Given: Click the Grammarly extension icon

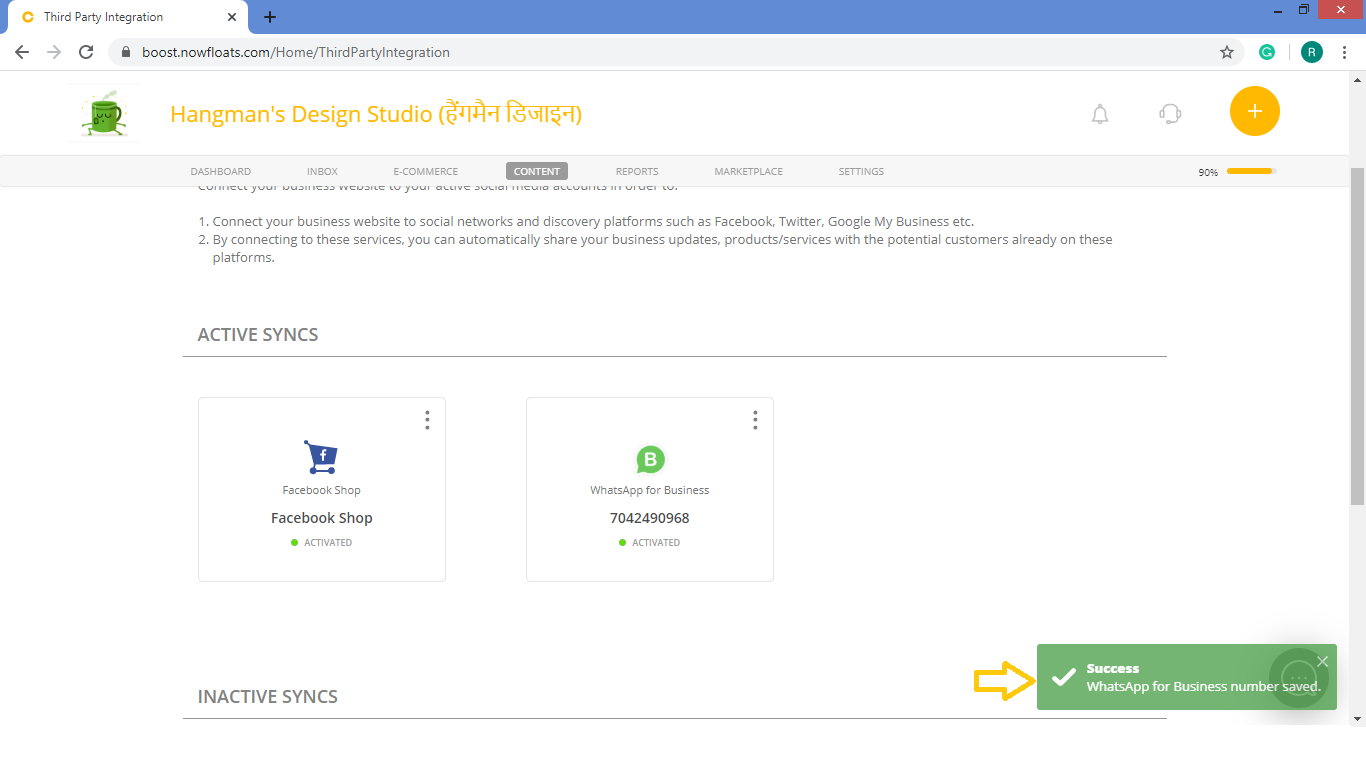Looking at the screenshot, I should point(1267,52).
